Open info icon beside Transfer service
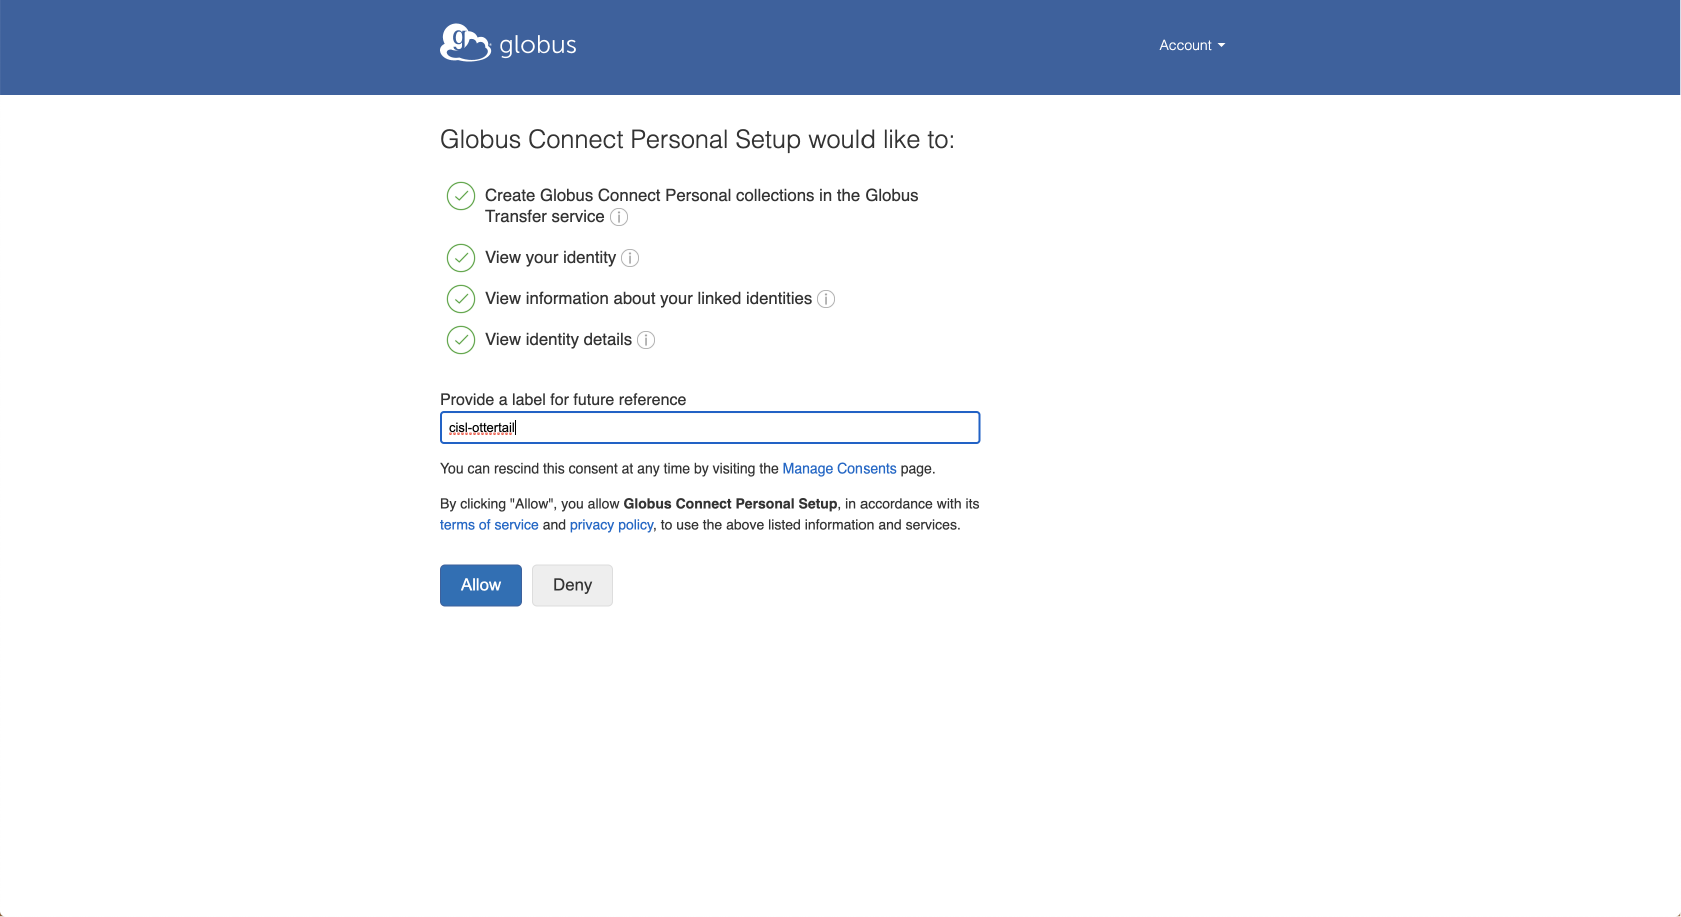 tap(619, 217)
